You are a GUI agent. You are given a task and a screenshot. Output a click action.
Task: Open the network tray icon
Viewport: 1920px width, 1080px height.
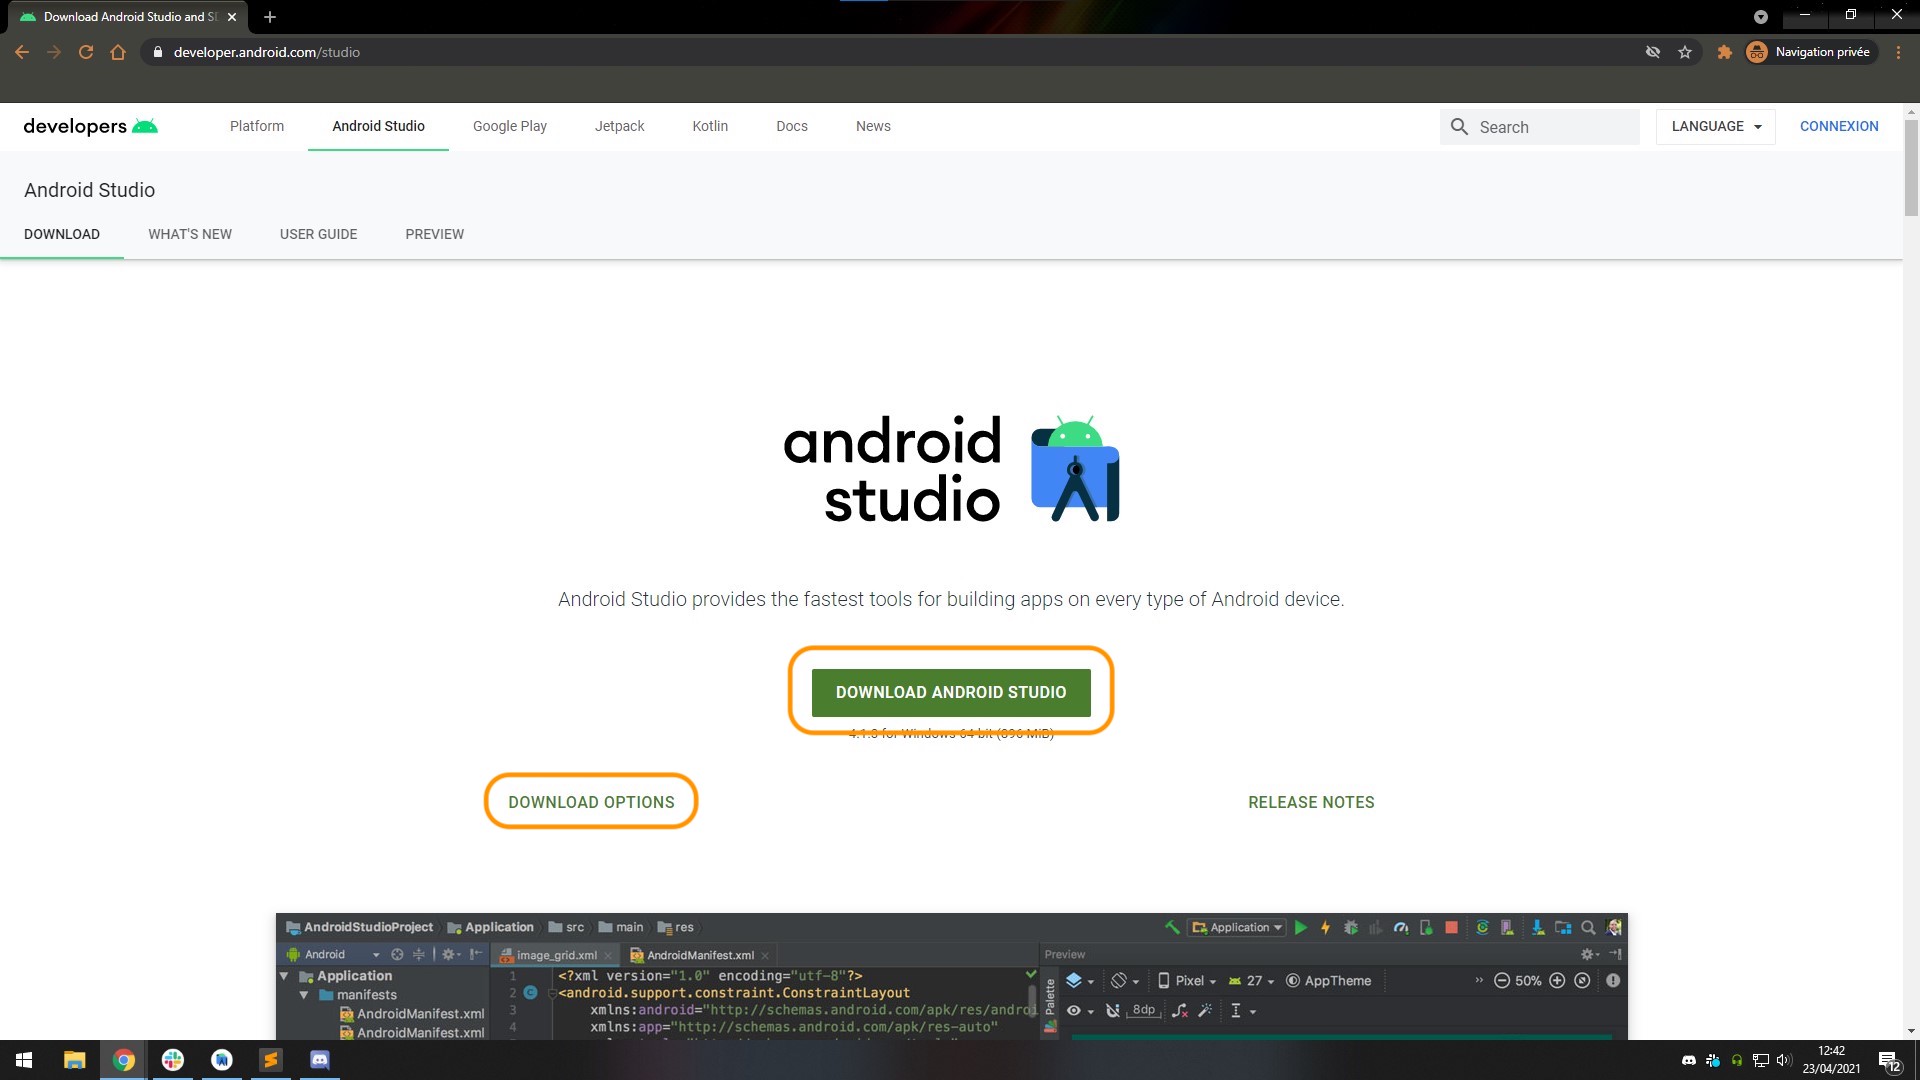1761,1060
